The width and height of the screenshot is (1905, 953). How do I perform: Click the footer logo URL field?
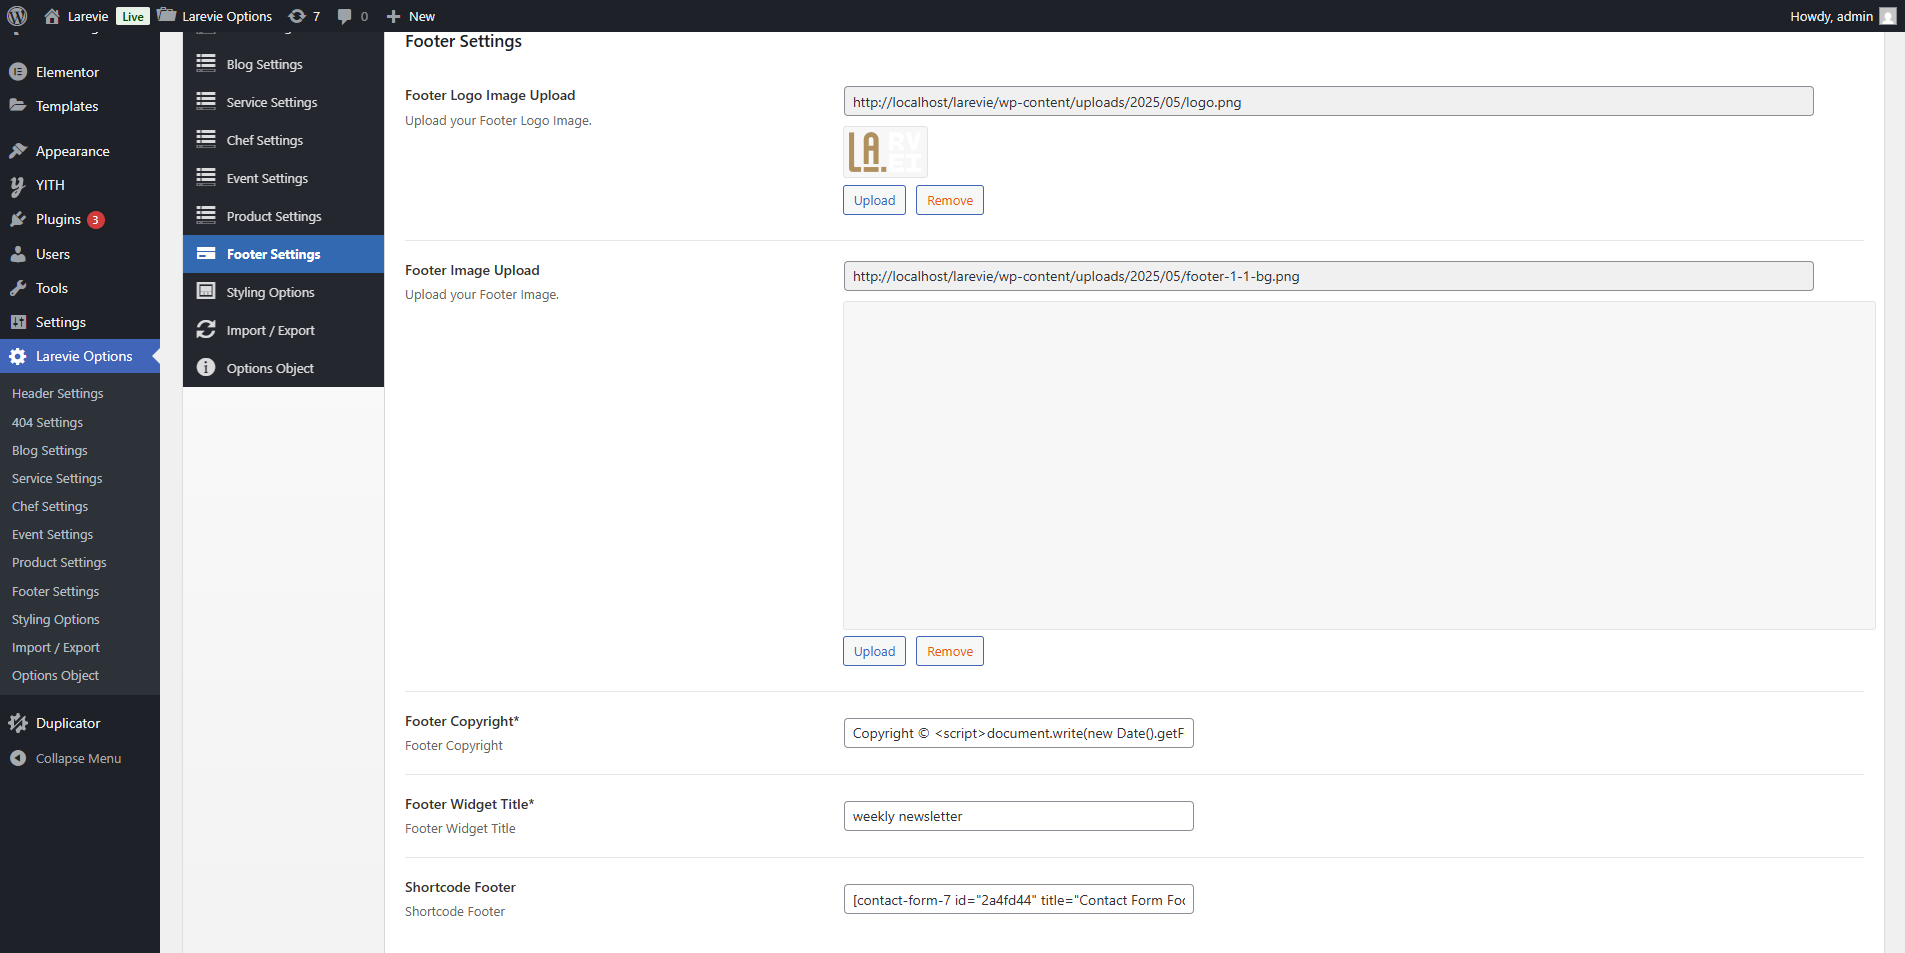click(x=1328, y=101)
